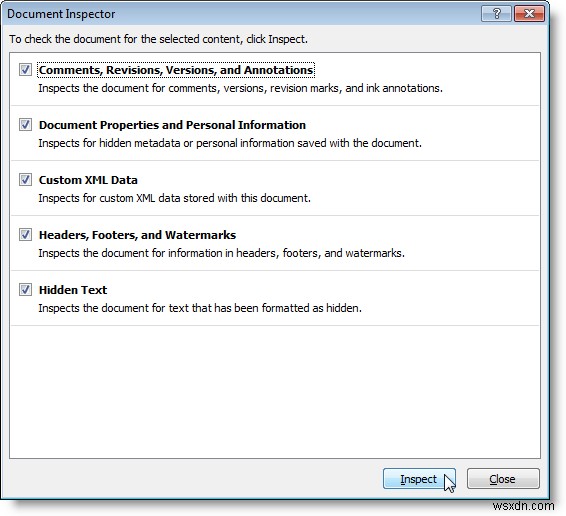This screenshot has height=516, width=566.
Task: Click the Close button at bottom
Action: click(503, 479)
